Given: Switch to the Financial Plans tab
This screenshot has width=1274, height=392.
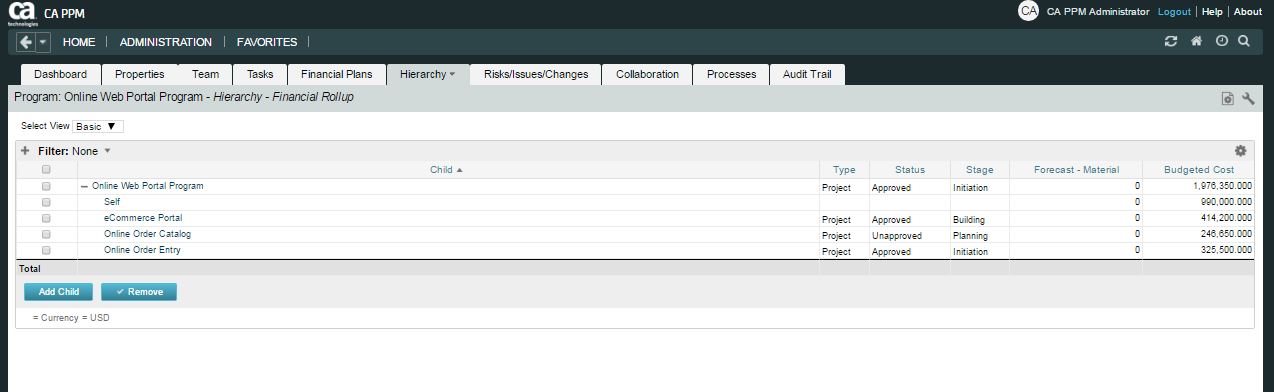Looking at the screenshot, I should (x=337, y=74).
